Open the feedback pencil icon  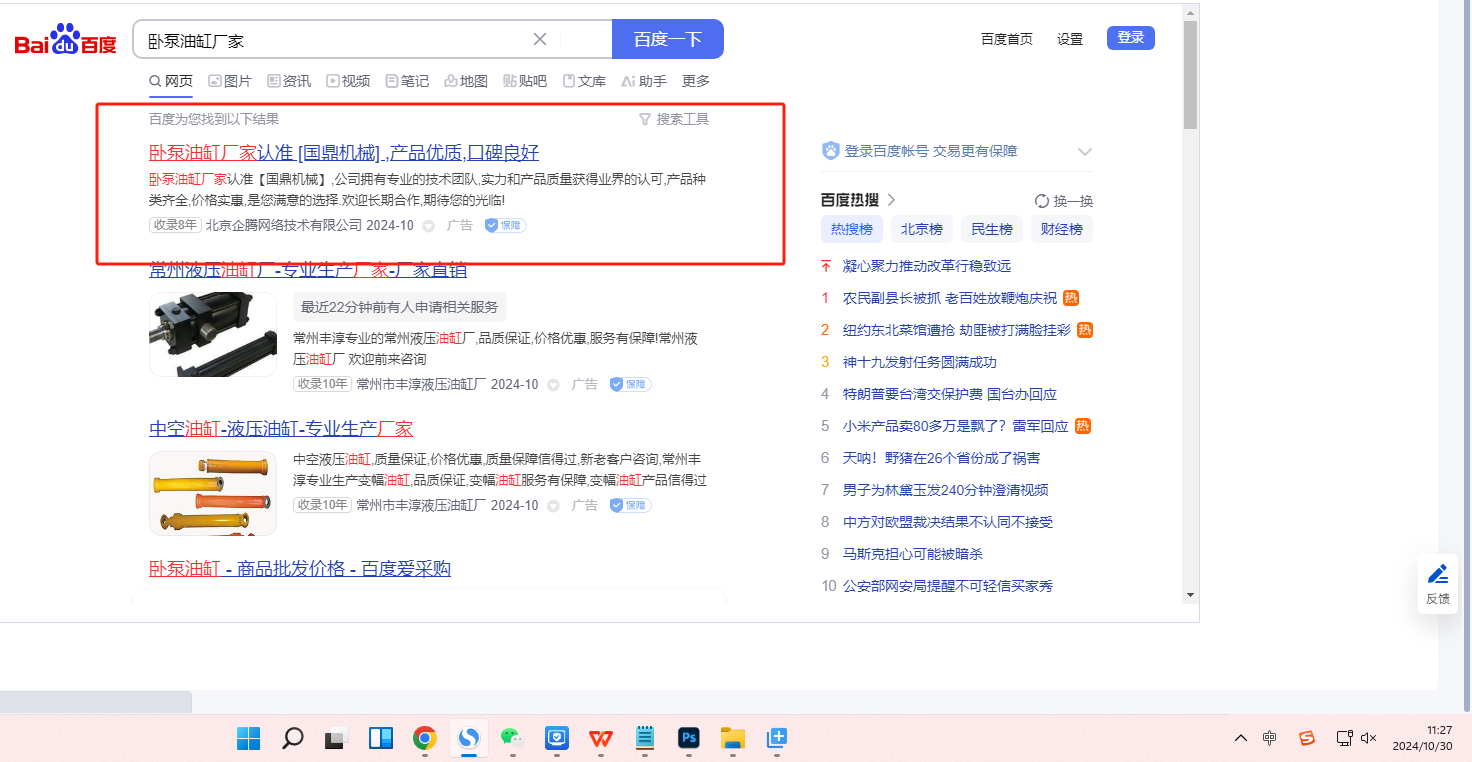tap(1438, 574)
